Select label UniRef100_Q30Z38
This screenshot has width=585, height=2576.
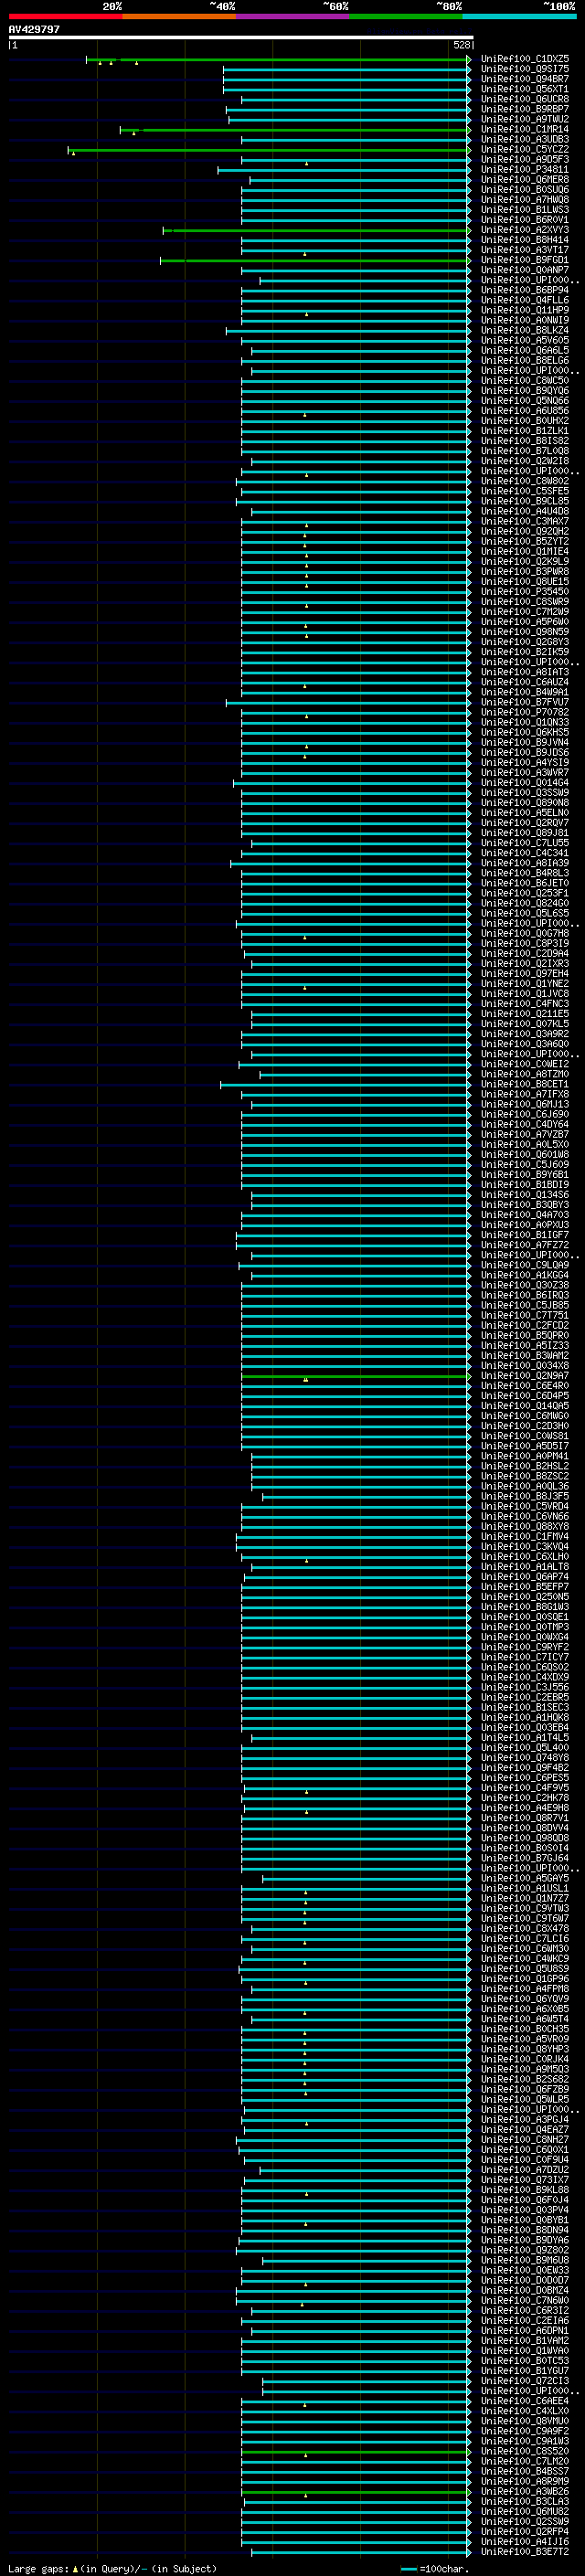pyautogui.click(x=525, y=1285)
